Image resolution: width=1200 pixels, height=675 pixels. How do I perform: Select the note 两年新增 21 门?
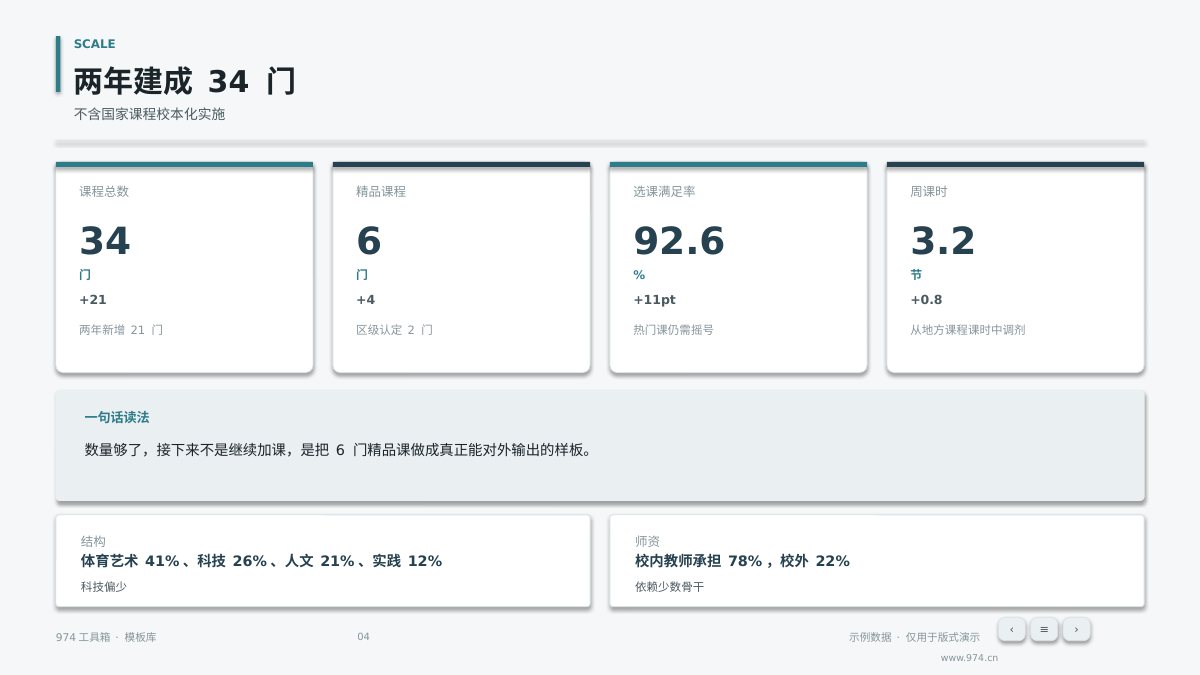coord(121,330)
